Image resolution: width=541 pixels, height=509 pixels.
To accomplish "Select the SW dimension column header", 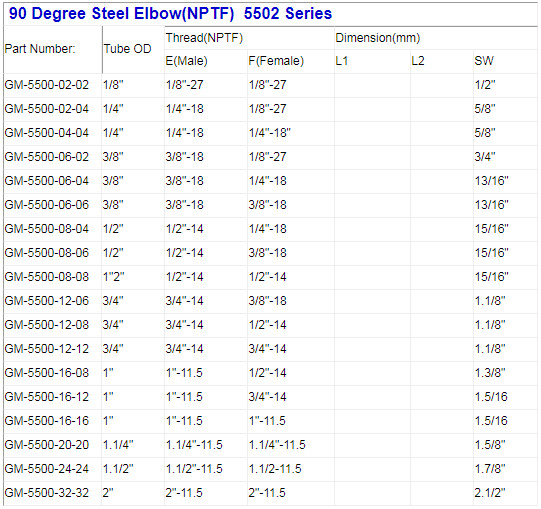I will tap(484, 61).
